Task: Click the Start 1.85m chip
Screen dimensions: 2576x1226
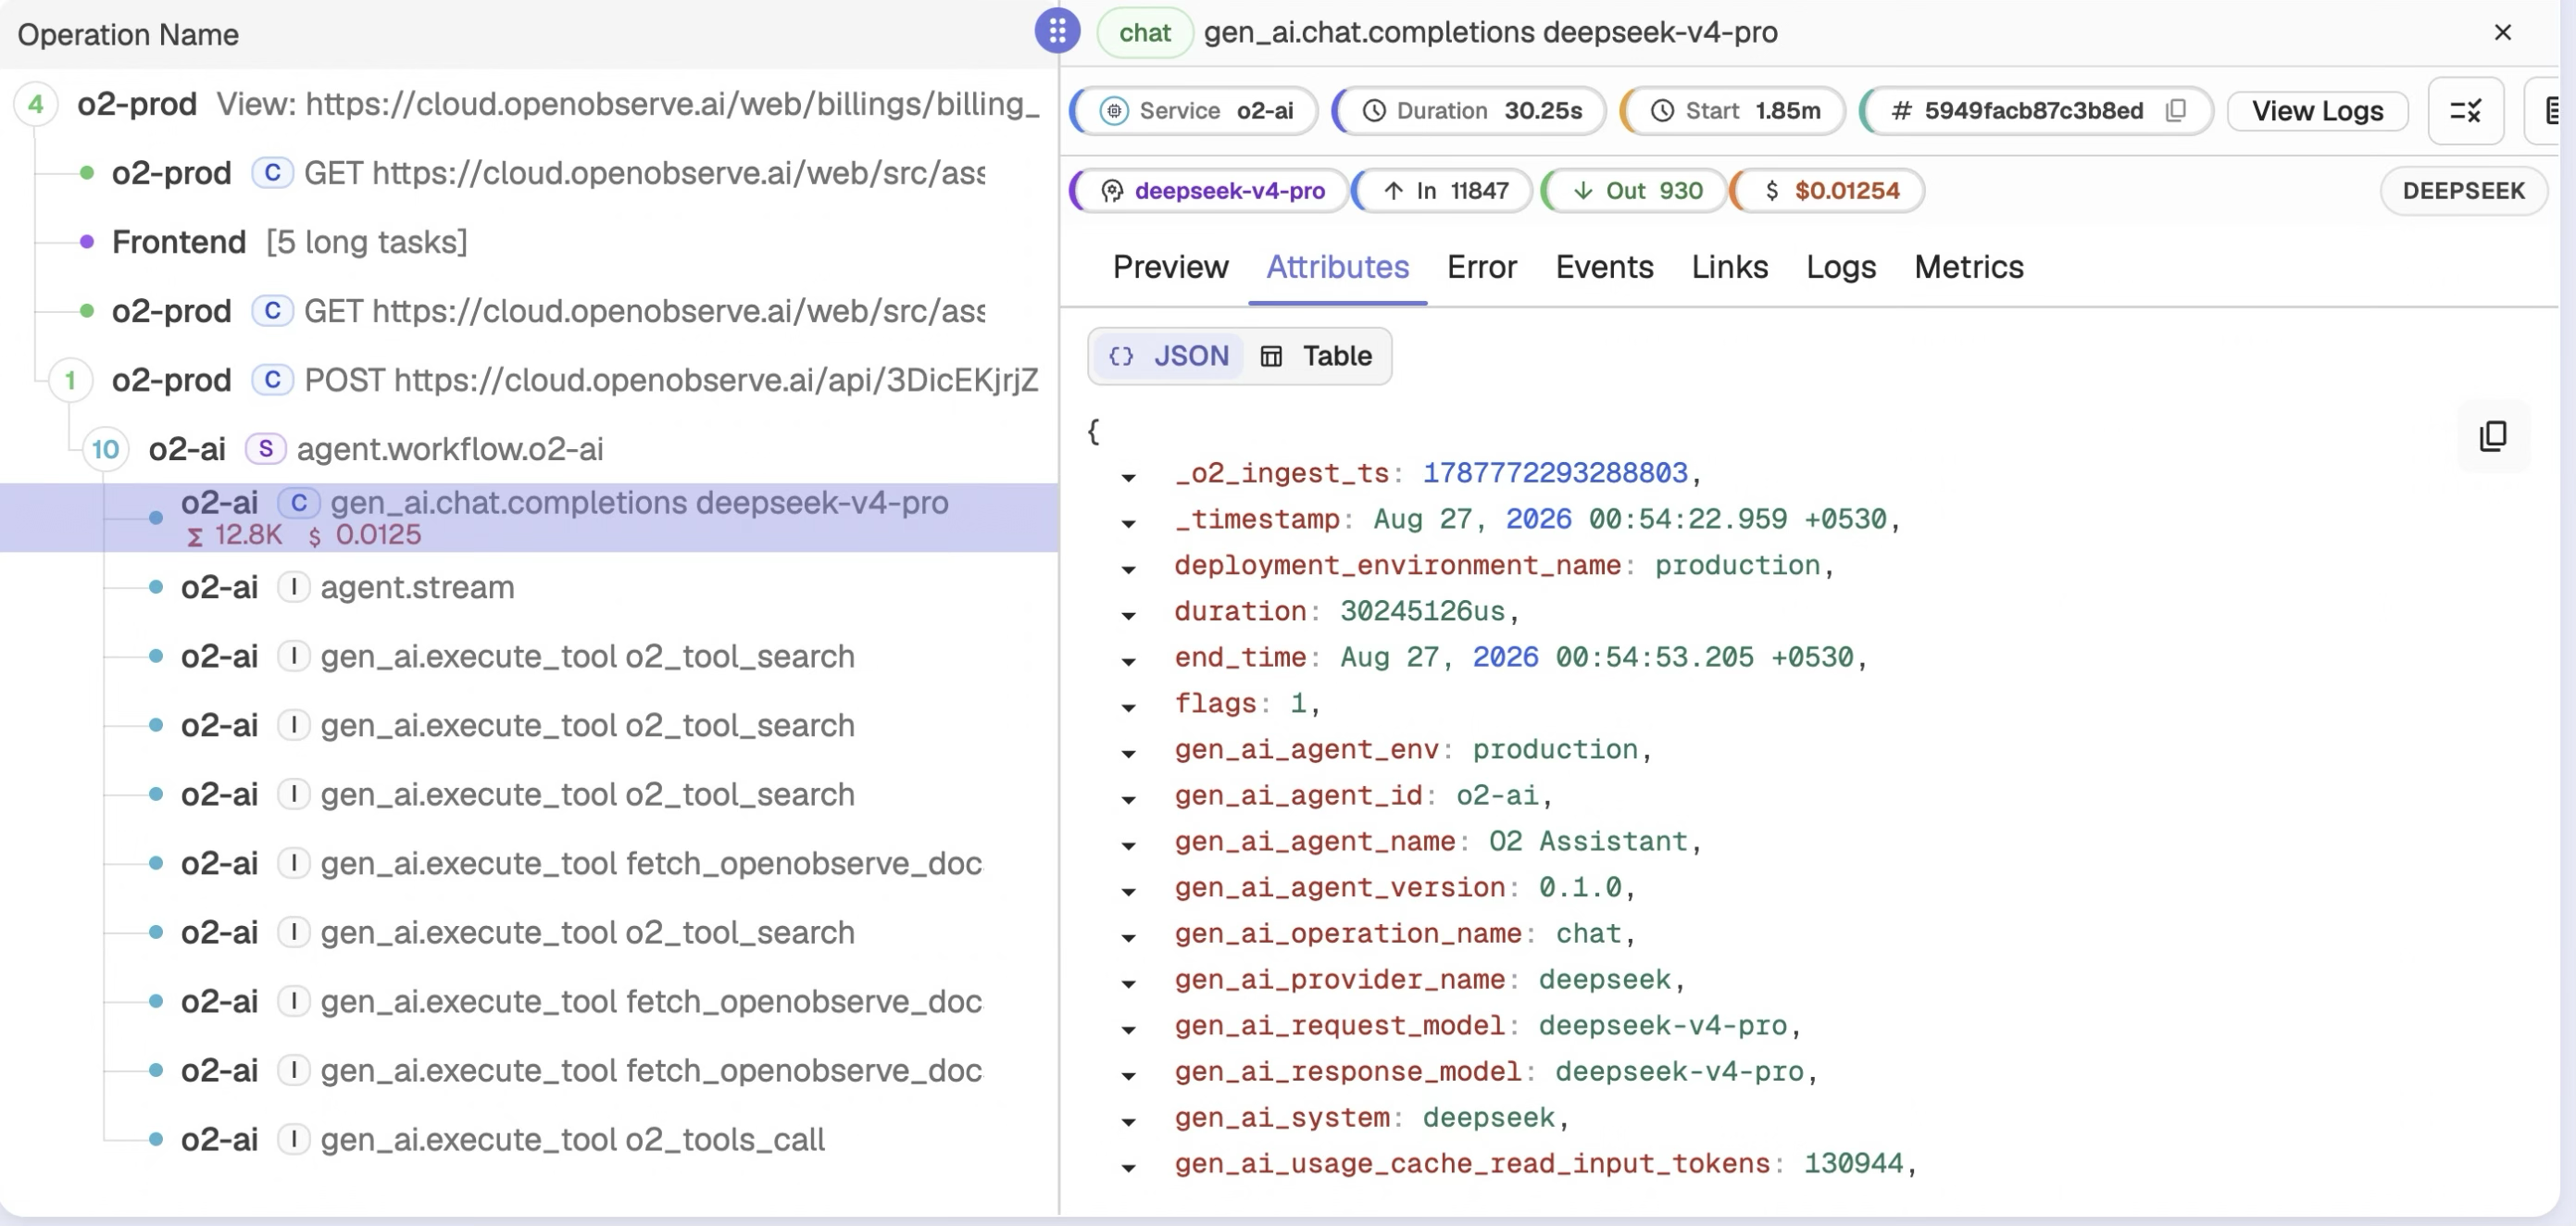Action: pos(1733,110)
